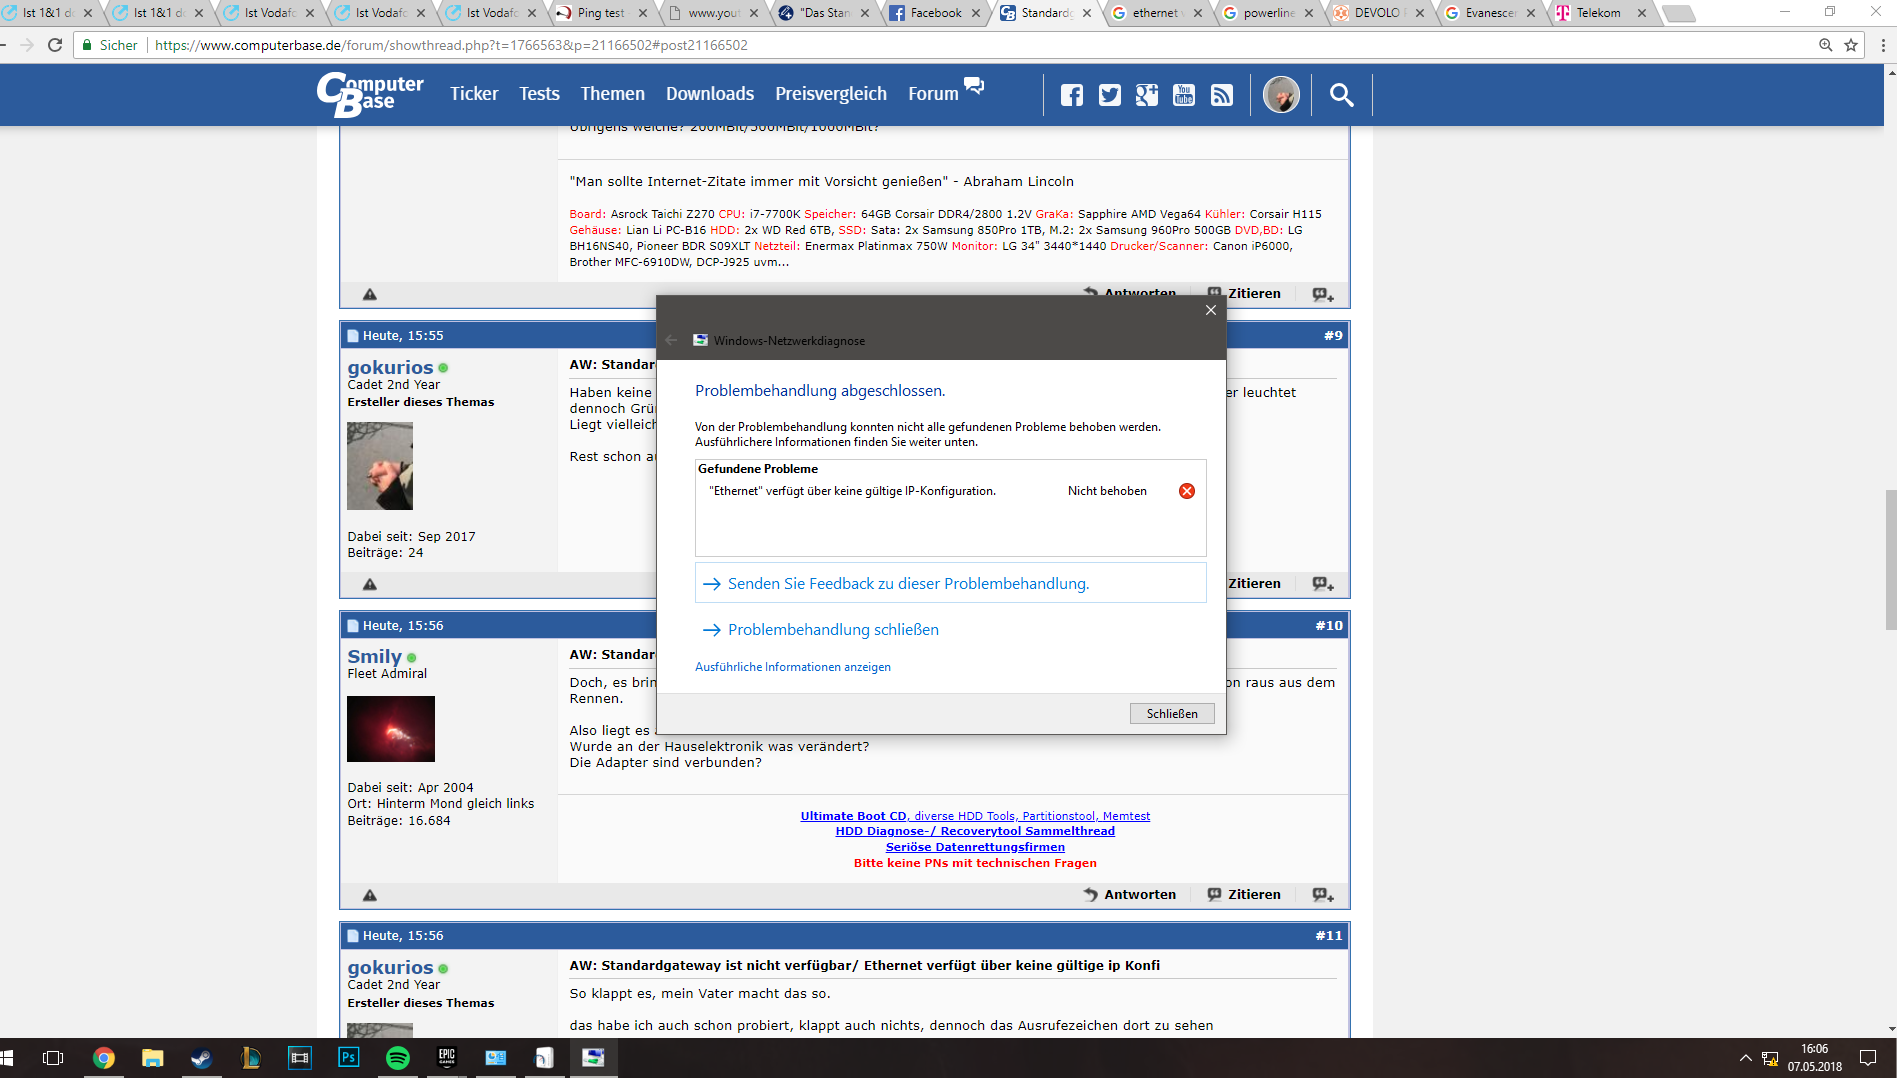Screen dimensions: 1897x1078
Task: Show hidden tray icons chevron
Action: click(1745, 1058)
